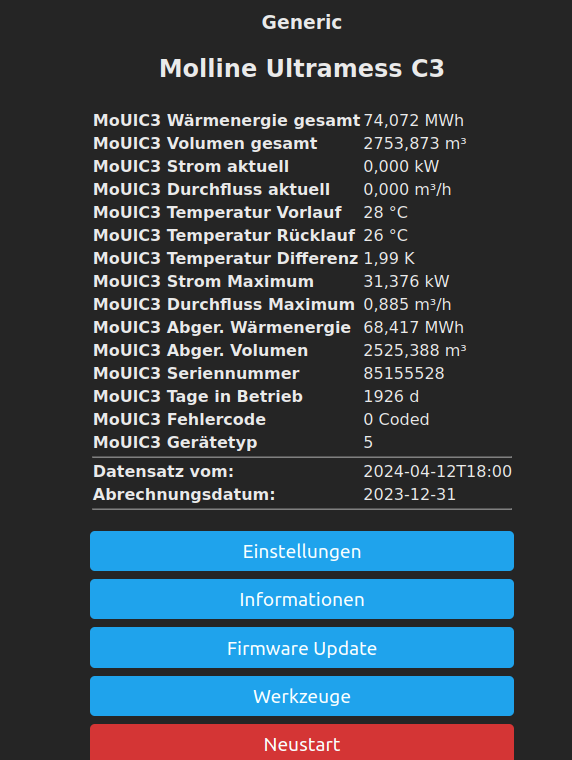Click the red Neustart button
The width and height of the screenshot is (572, 760).
coord(302,743)
